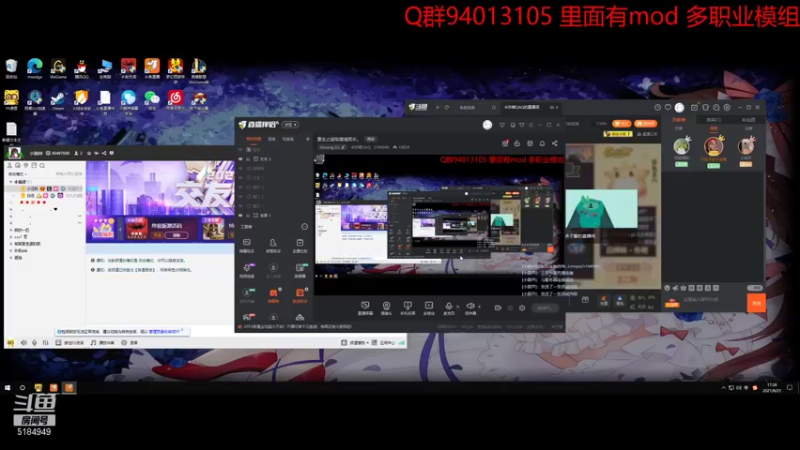Click the highlighted orange toolbox tool icon in middle column
Viewport: 800px width, 450px height.
273,293
